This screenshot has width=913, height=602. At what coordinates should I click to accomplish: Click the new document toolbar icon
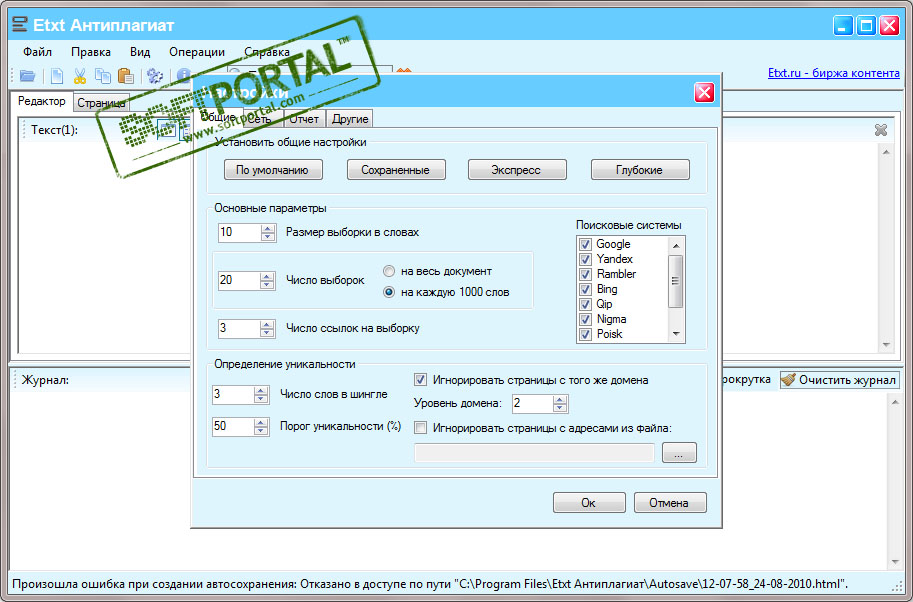(x=57, y=76)
